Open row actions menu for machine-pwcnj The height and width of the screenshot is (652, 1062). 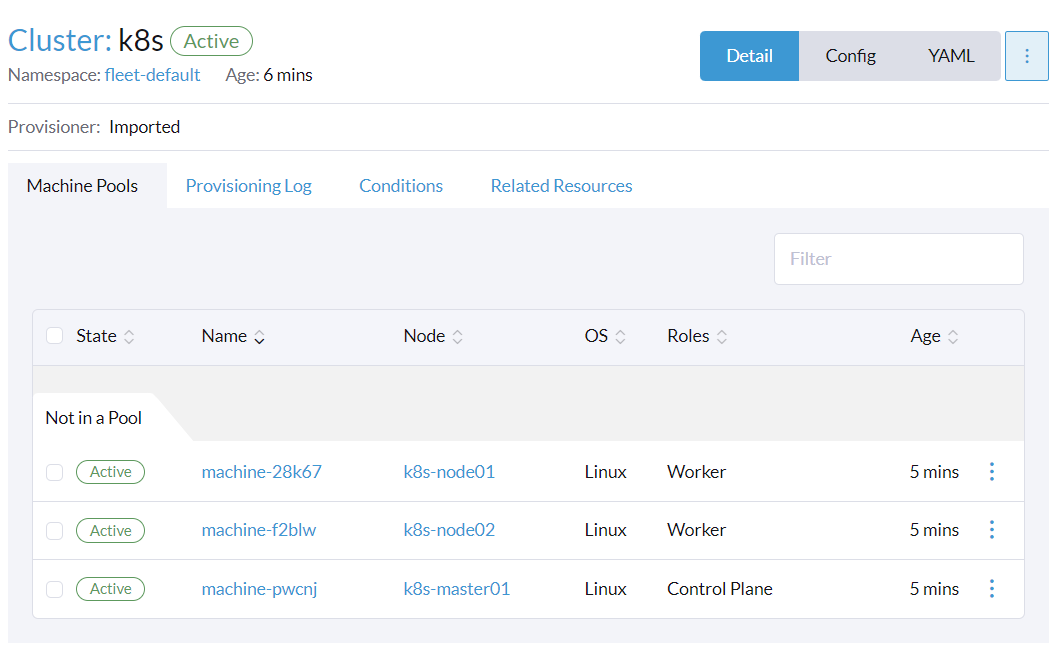(991, 589)
